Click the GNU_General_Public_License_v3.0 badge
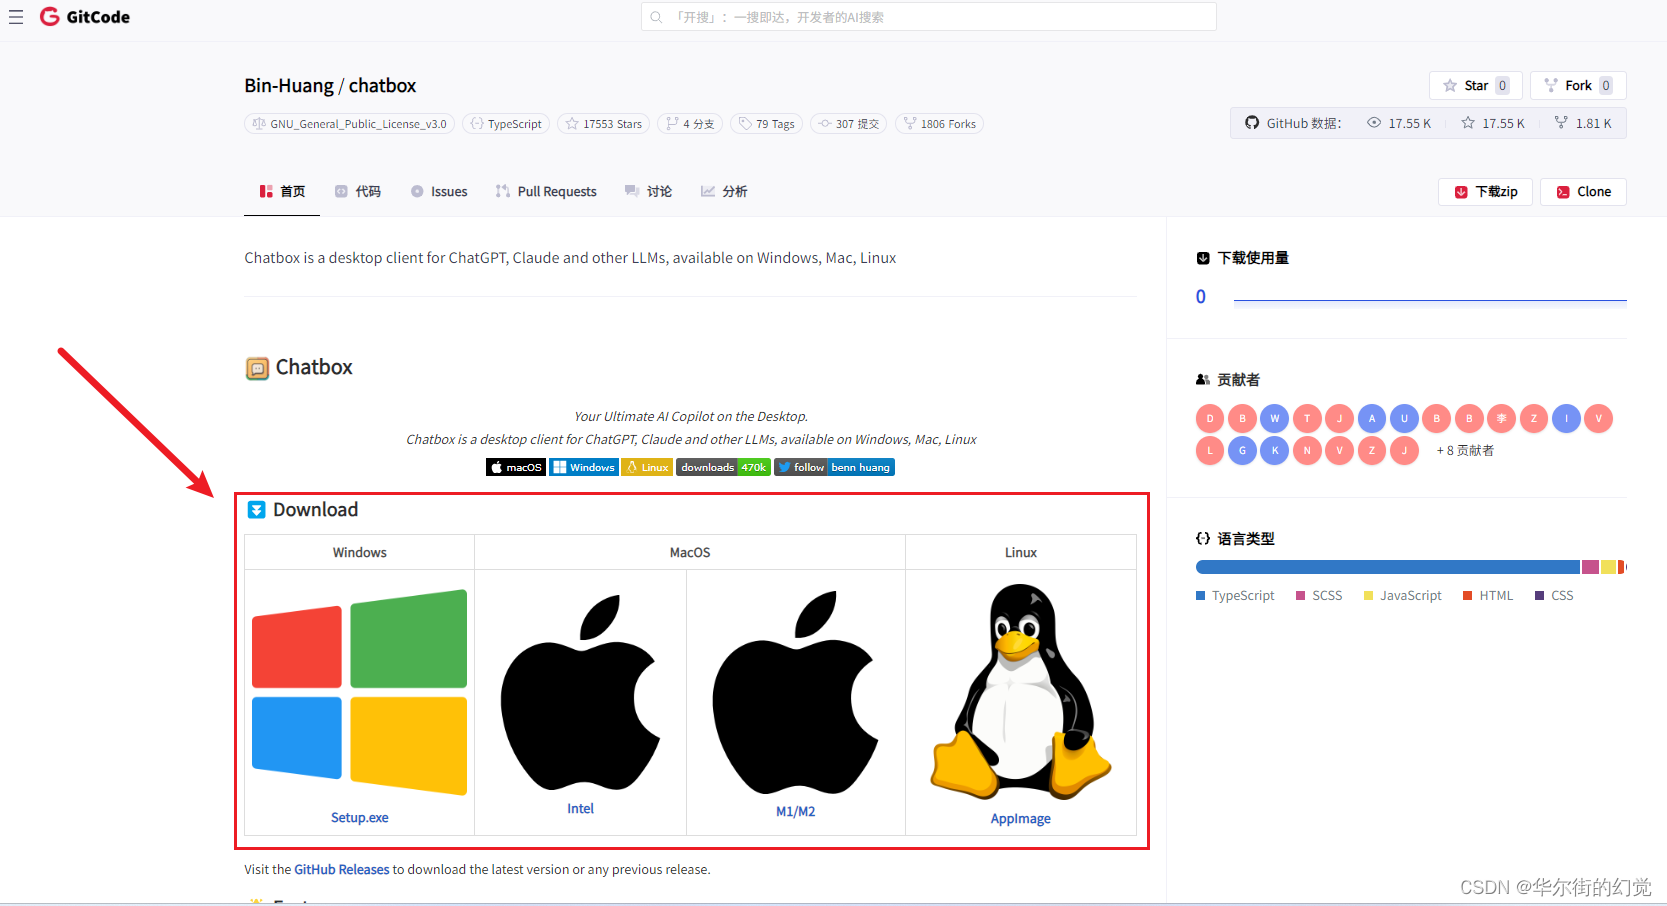Image resolution: width=1667 pixels, height=906 pixels. (x=349, y=124)
